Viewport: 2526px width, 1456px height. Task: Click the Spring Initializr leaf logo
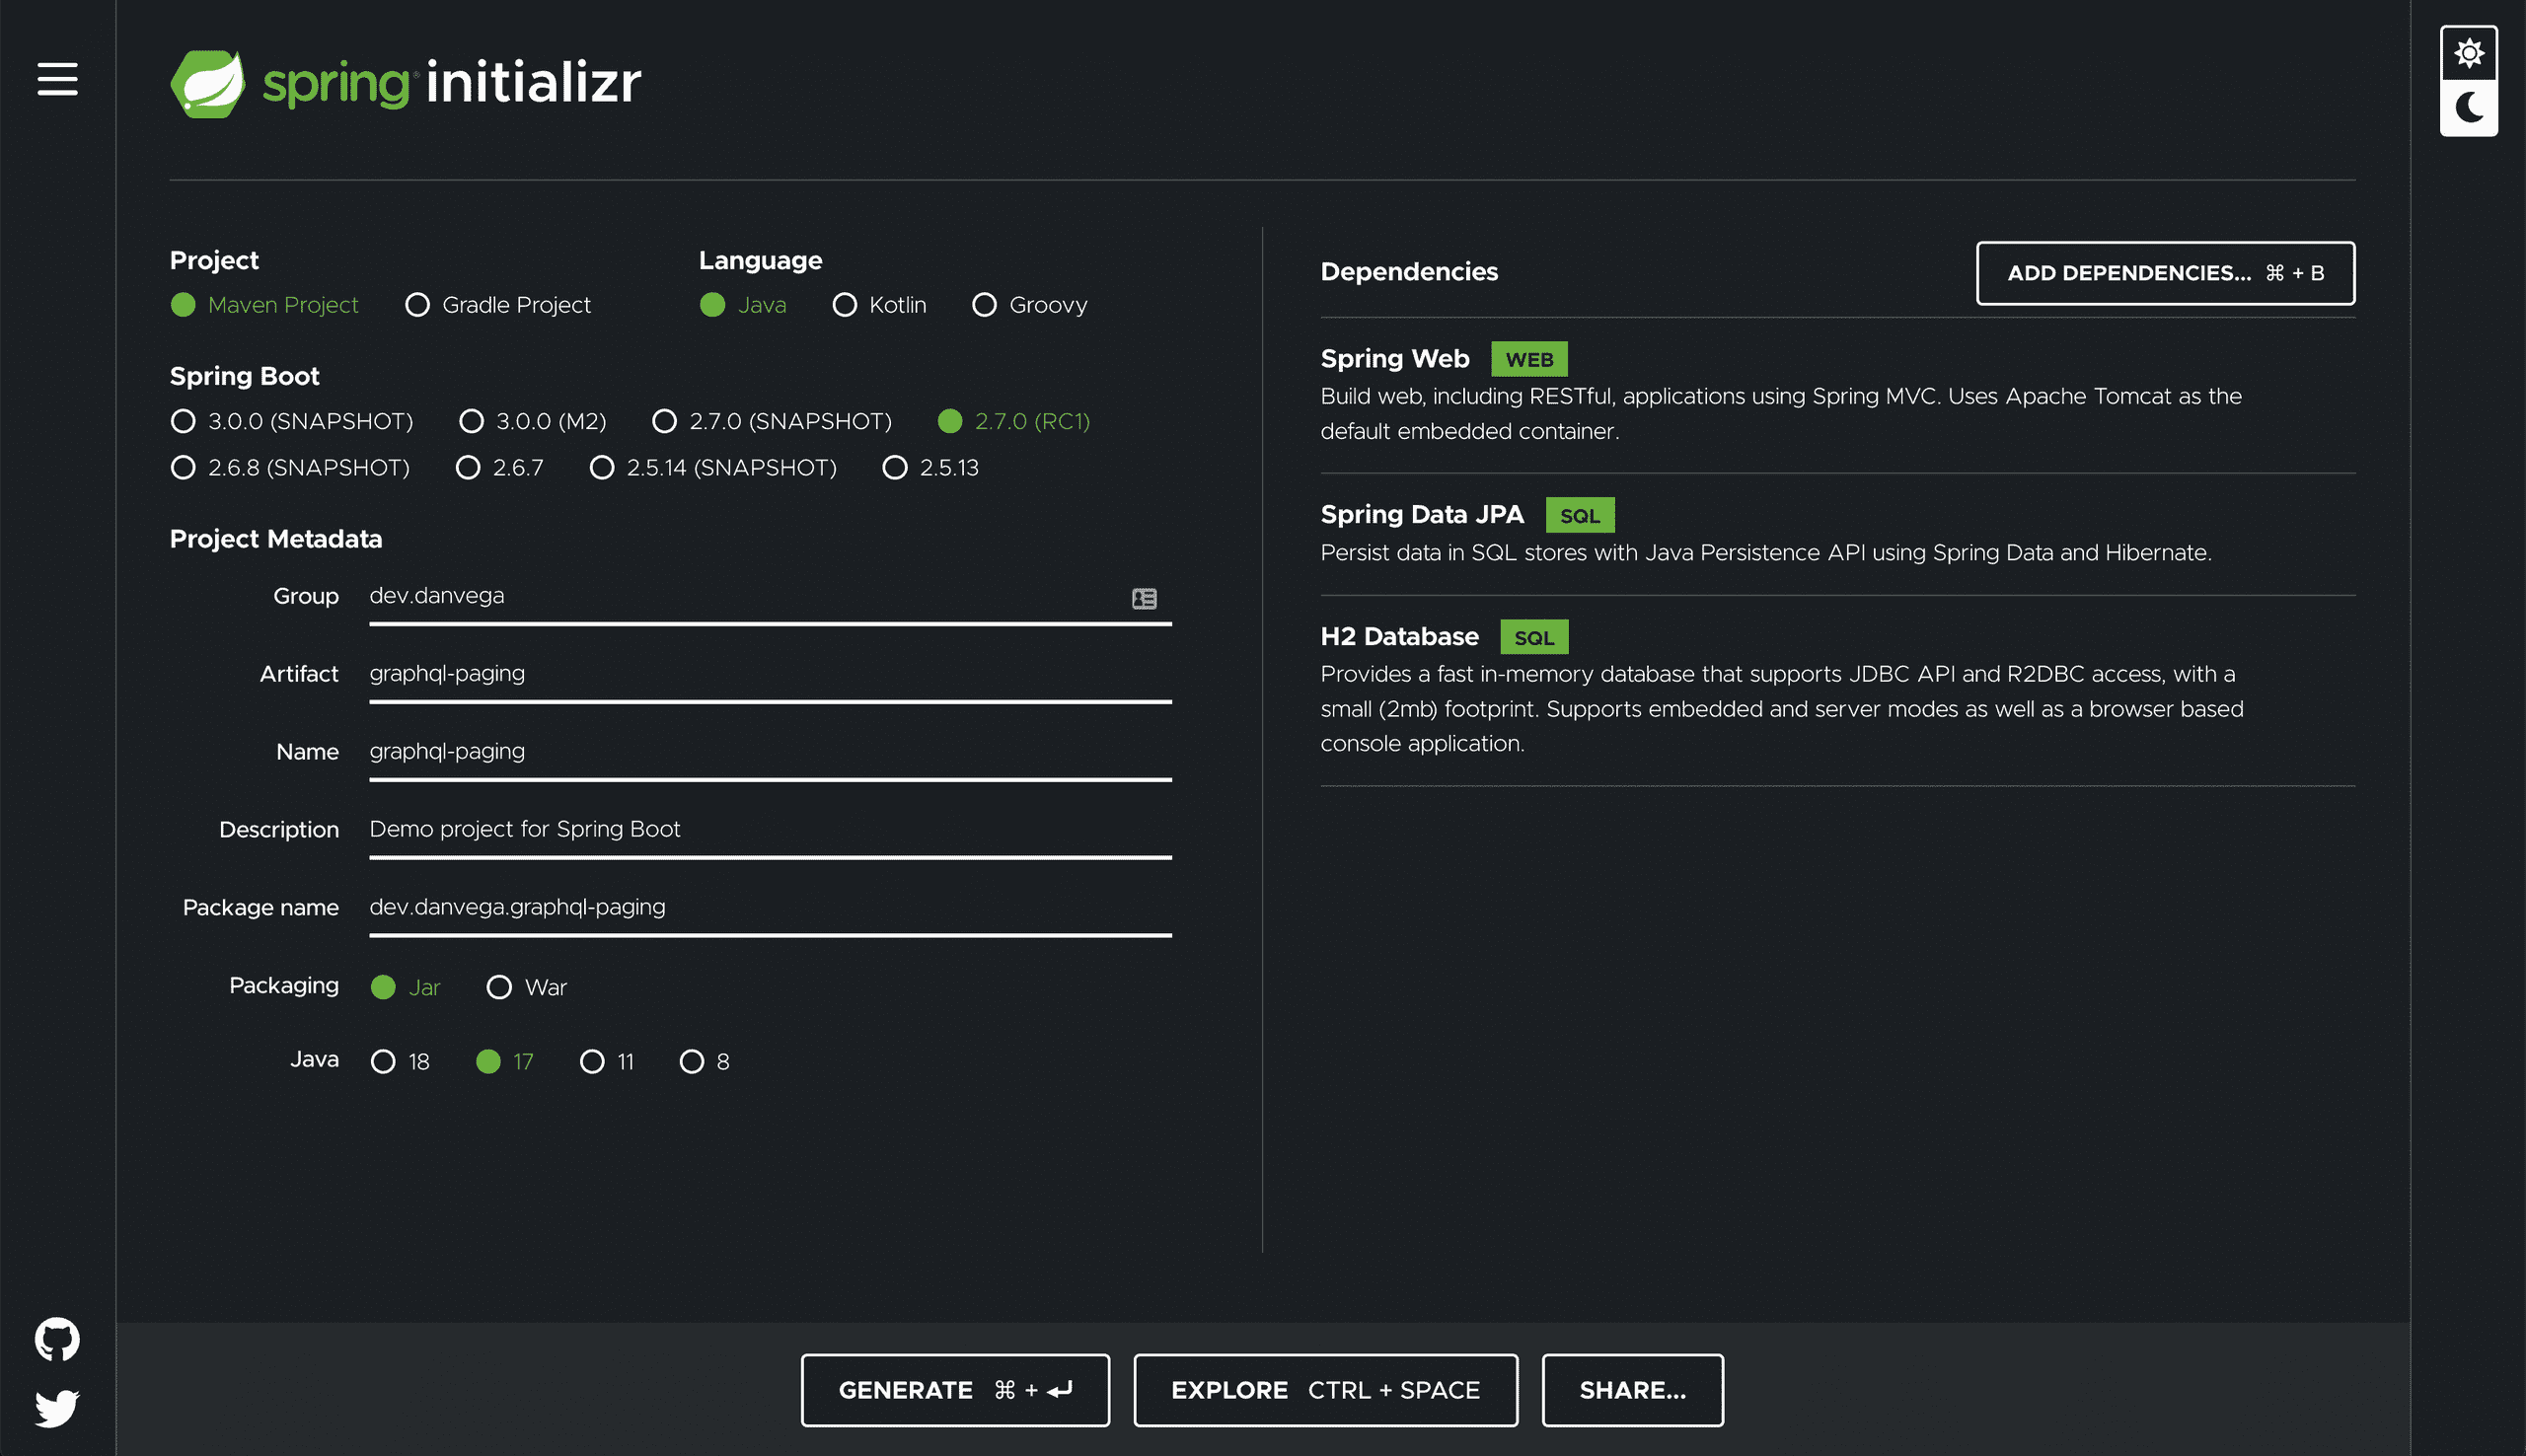207,84
